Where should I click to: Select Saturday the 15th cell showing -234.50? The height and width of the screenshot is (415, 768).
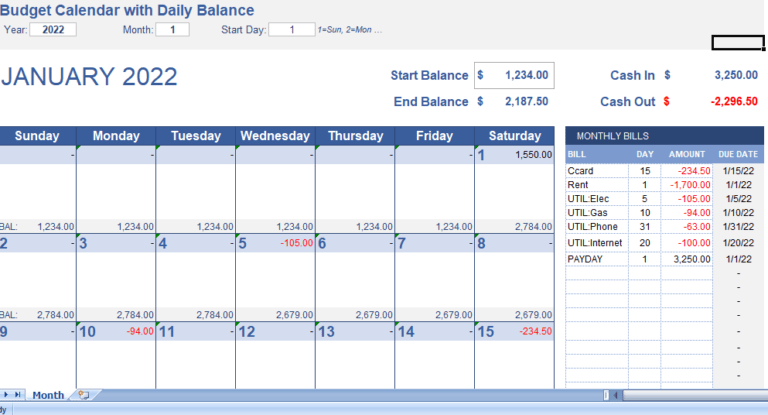tap(514, 332)
